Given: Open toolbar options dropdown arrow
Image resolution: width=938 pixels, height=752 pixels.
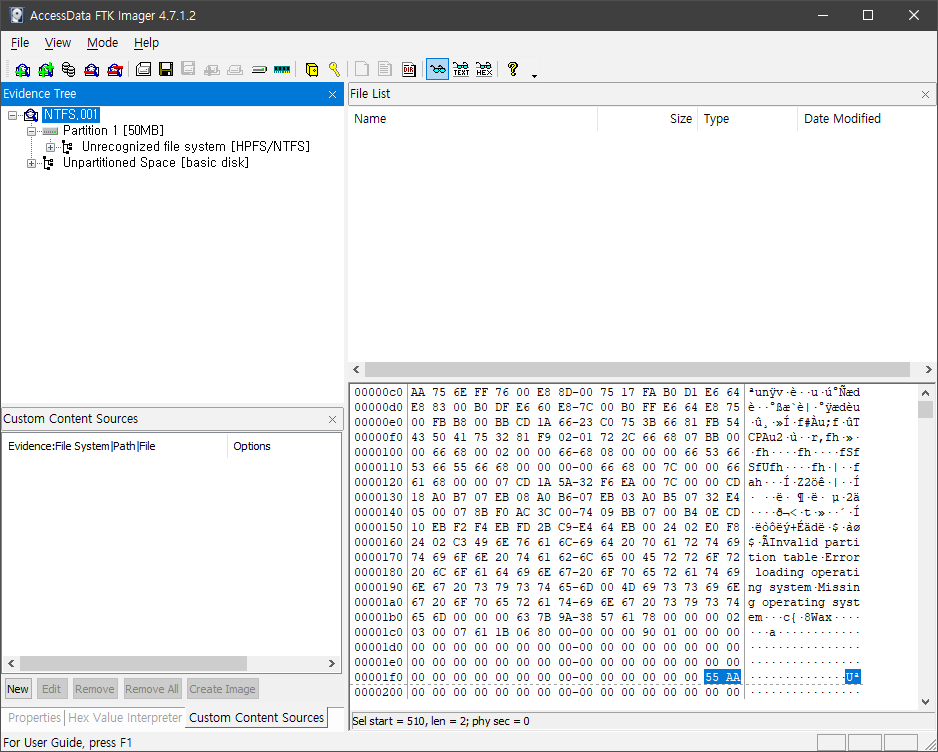Looking at the screenshot, I should coord(534,75).
